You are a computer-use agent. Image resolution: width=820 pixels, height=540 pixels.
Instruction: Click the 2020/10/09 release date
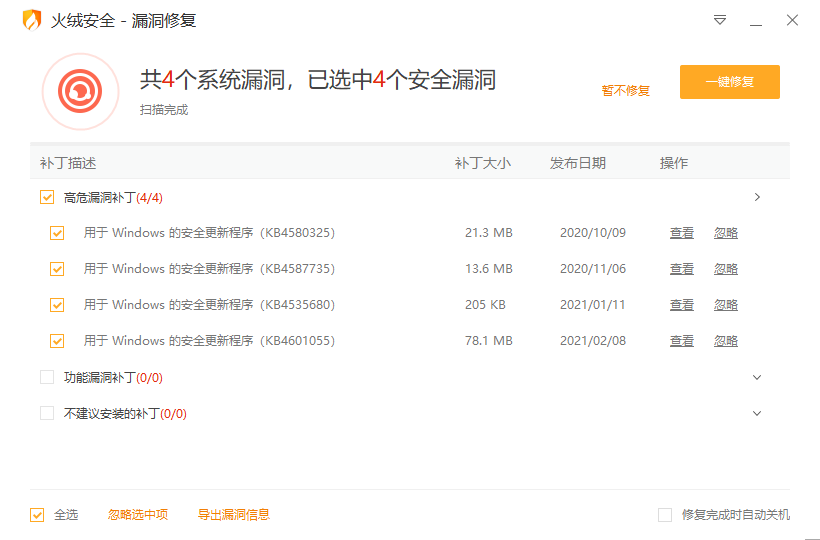coord(593,233)
